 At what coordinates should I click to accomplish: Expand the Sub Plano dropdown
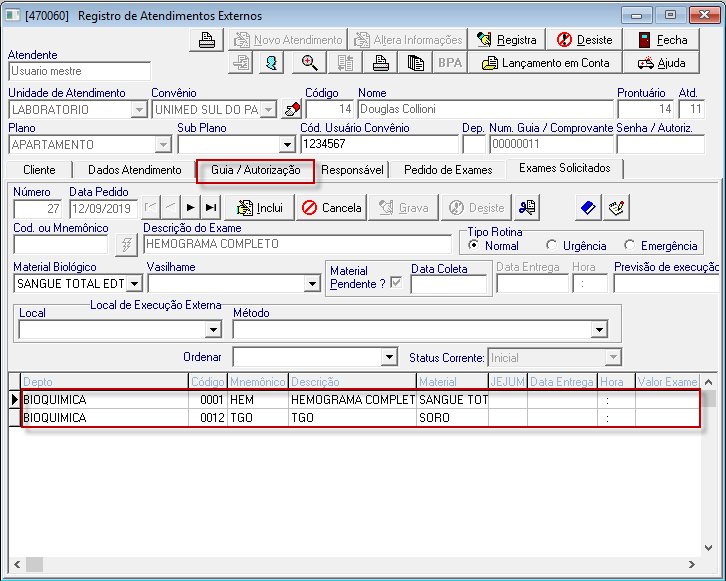287,145
